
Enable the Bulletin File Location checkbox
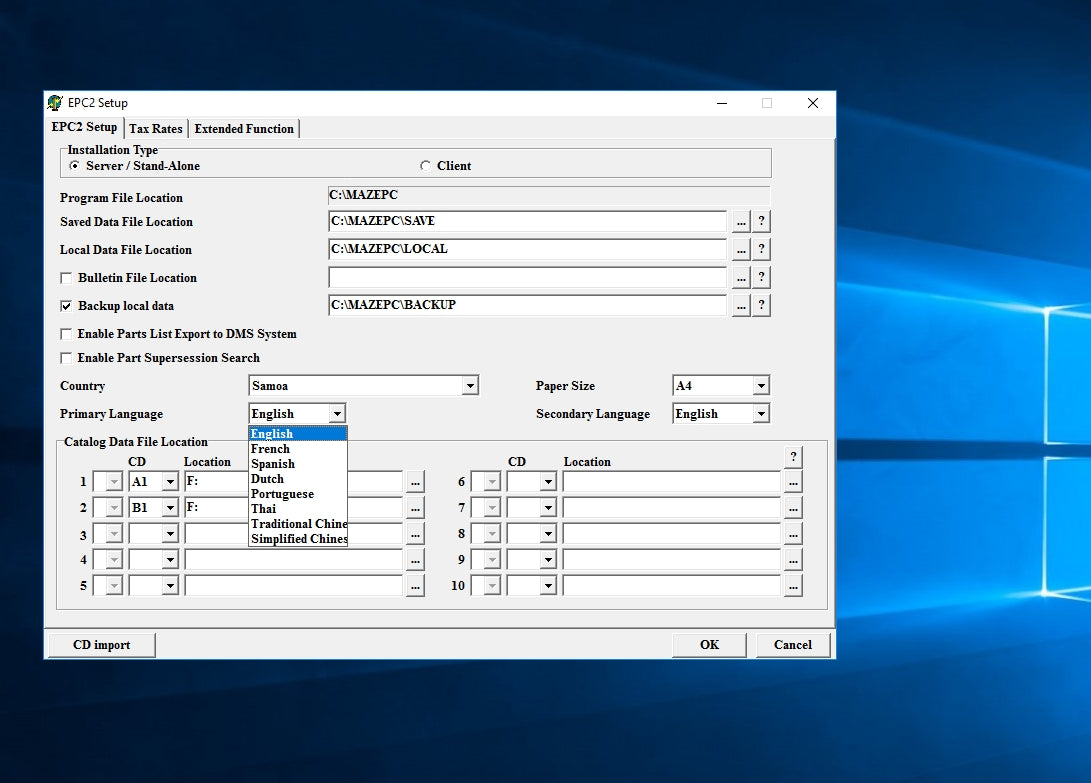click(x=67, y=278)
